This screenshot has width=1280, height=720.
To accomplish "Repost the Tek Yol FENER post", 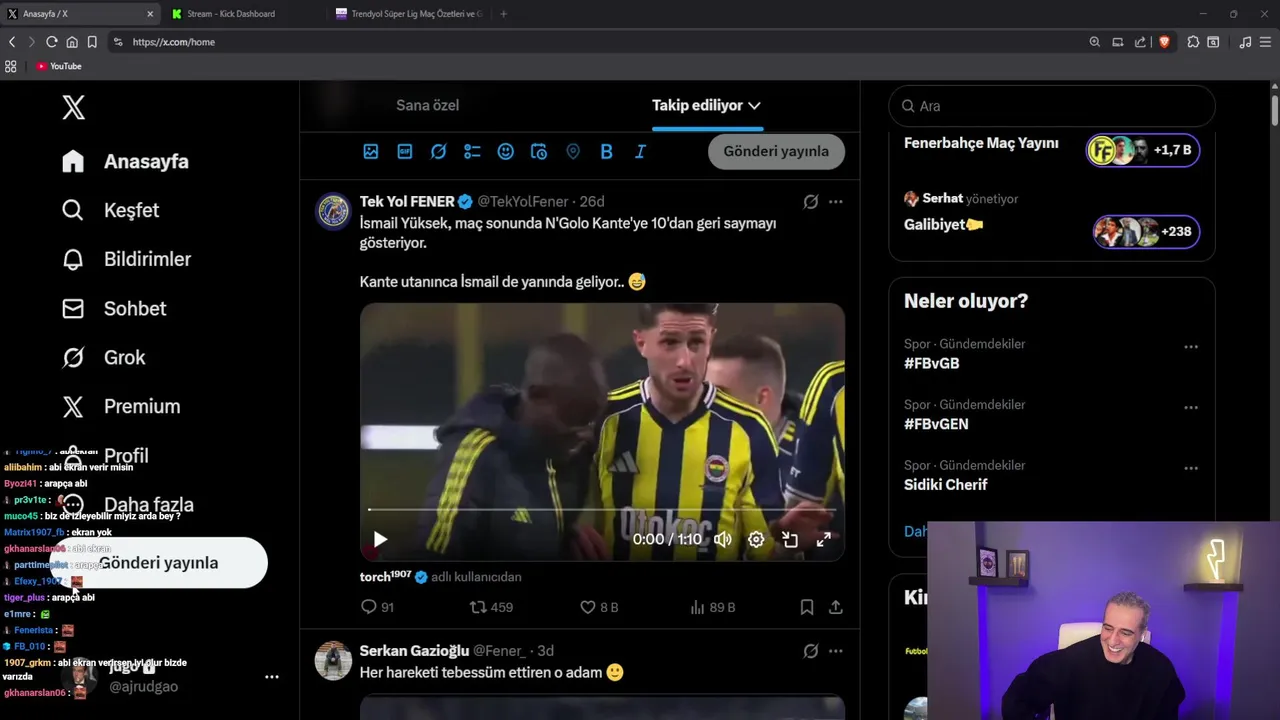I will coord(491,607).
